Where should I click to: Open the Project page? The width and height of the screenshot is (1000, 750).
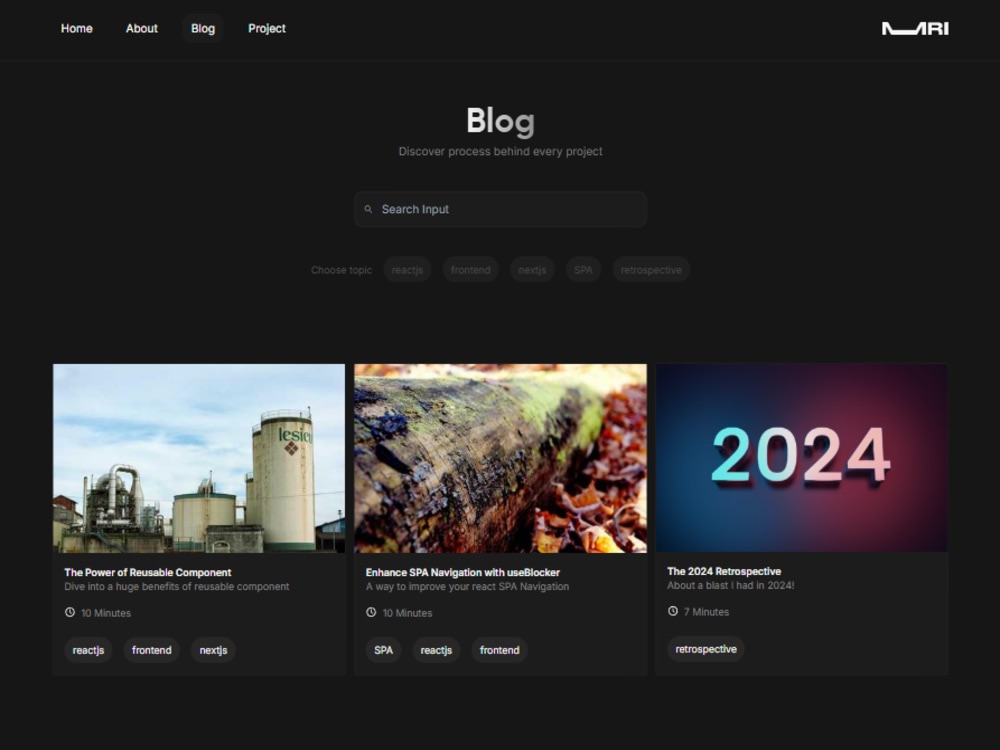click(x=267, y=29)
